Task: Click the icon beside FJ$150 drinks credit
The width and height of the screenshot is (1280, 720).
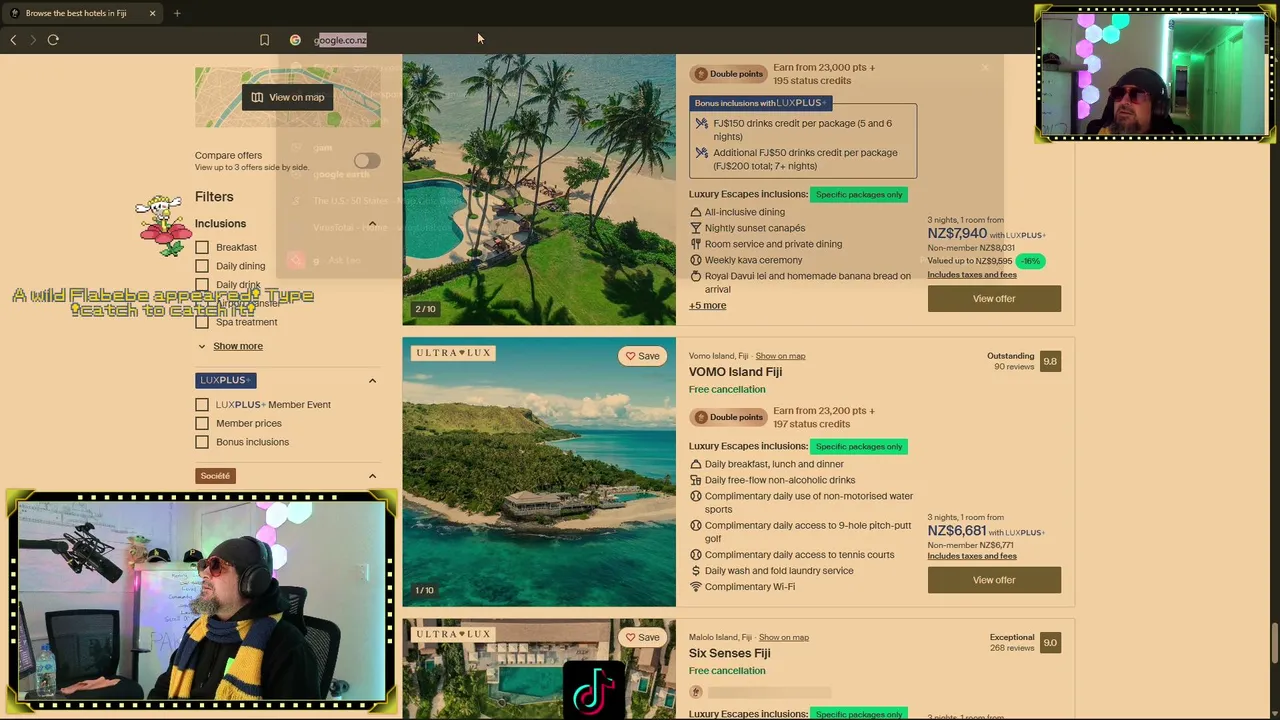Action: [x=702, y=124]
